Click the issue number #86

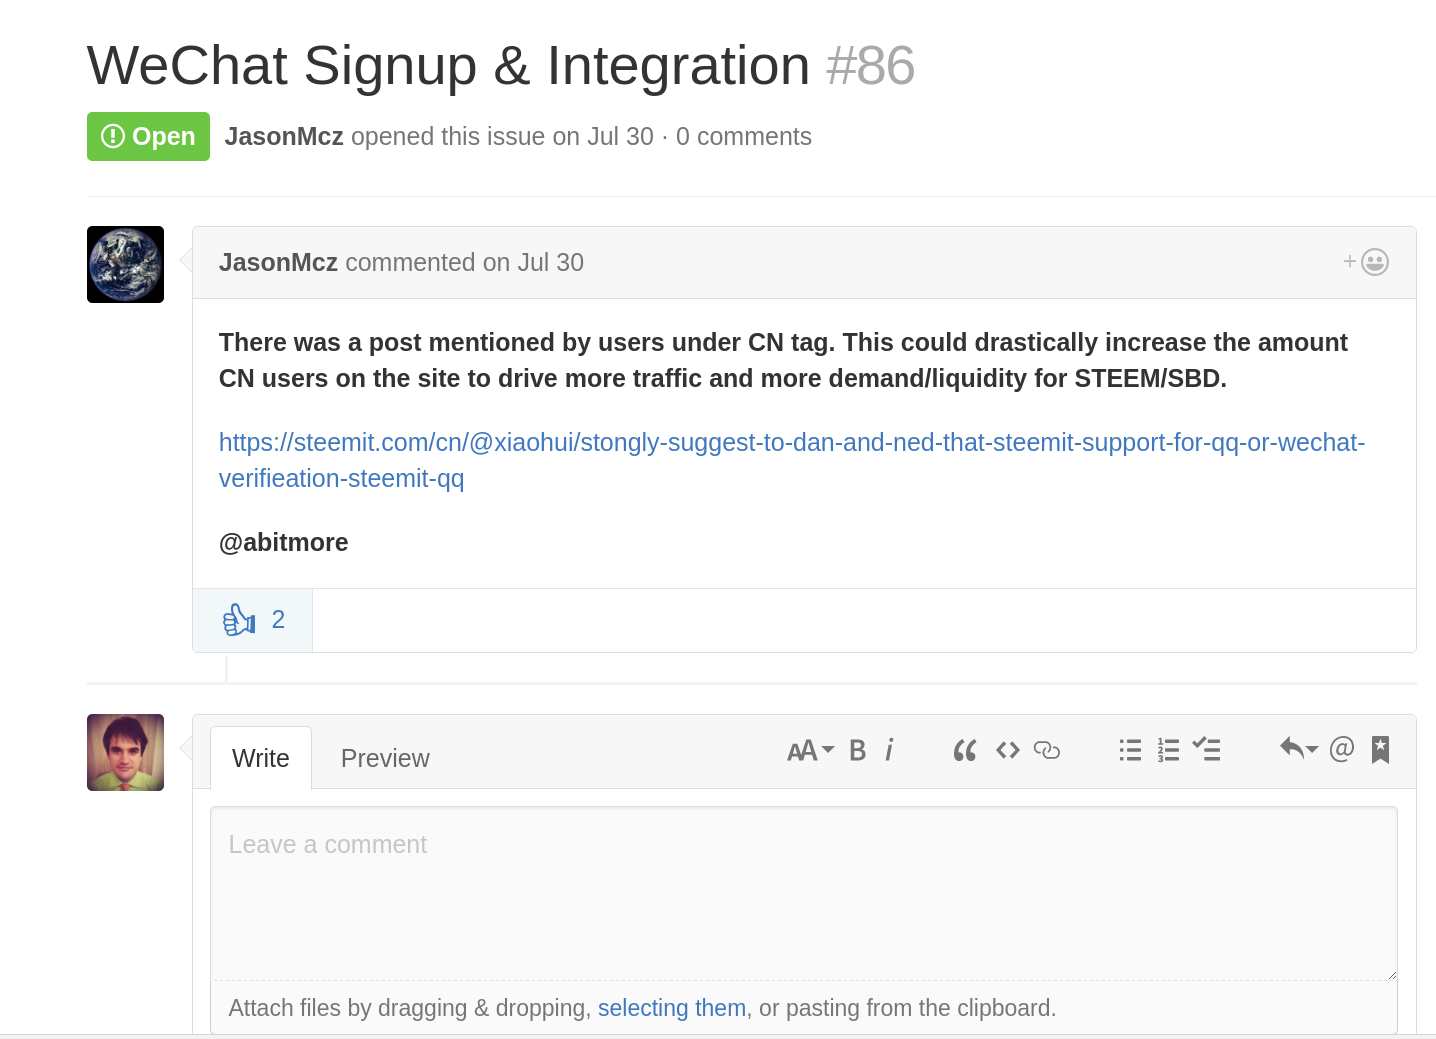pos(870,66)
